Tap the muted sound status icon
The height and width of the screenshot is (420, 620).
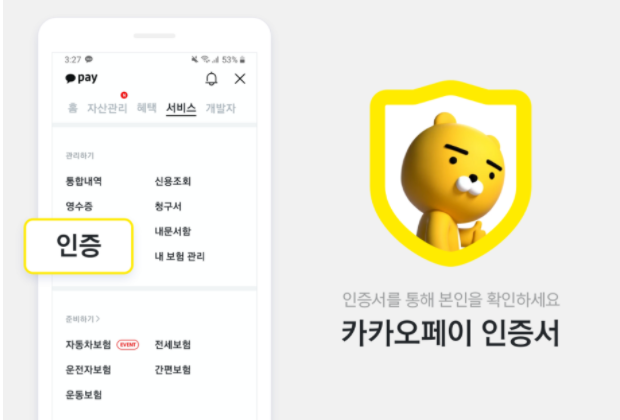coord(195,59)
